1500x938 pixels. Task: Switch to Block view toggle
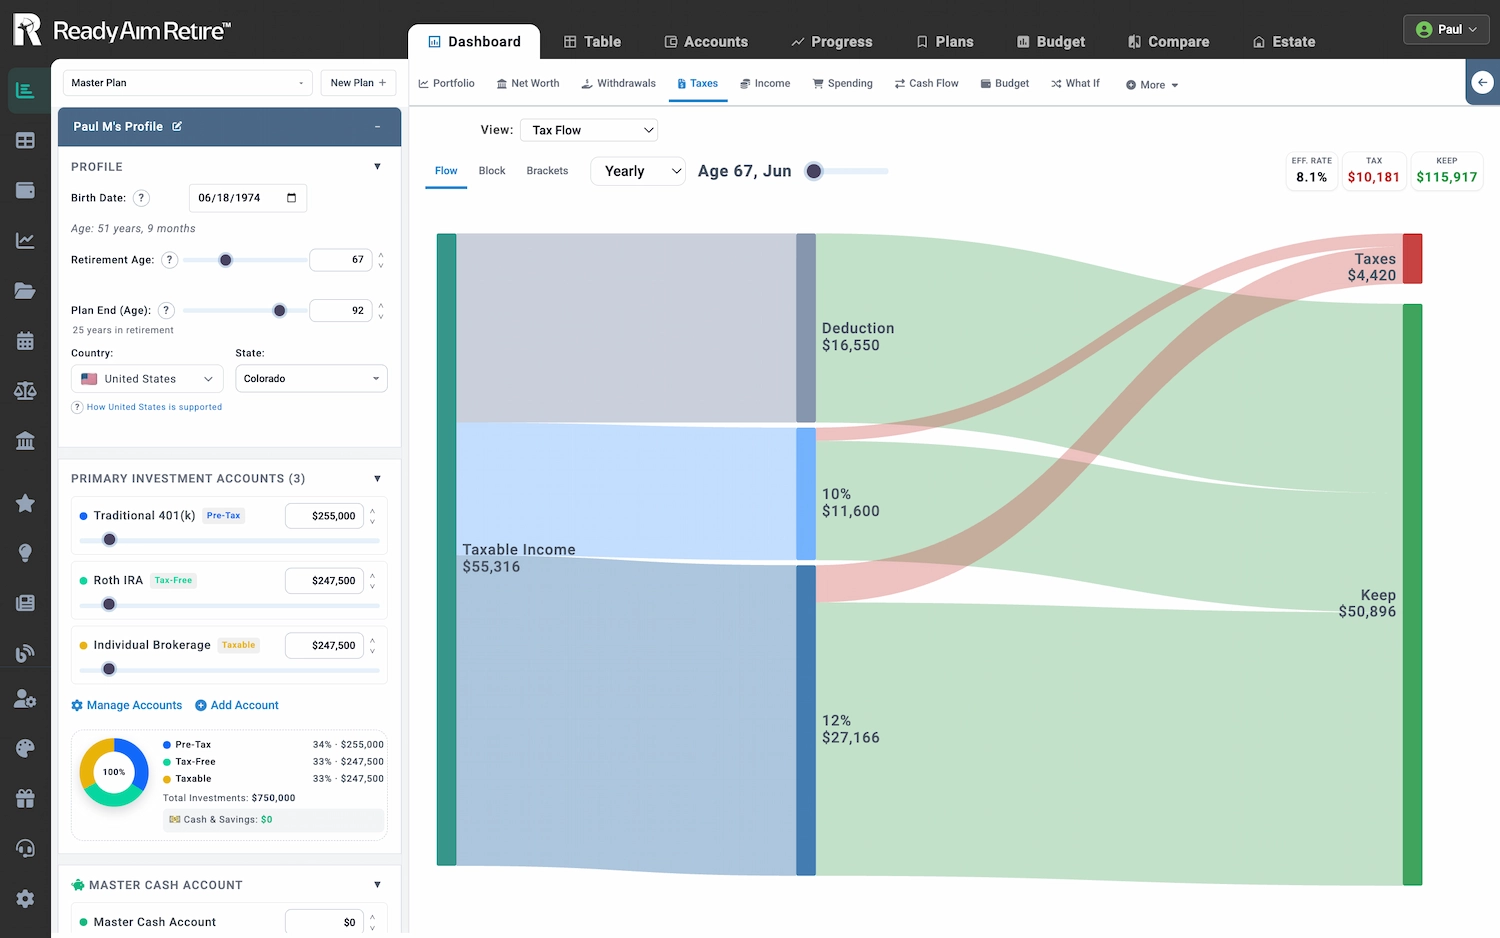(491, 171)
